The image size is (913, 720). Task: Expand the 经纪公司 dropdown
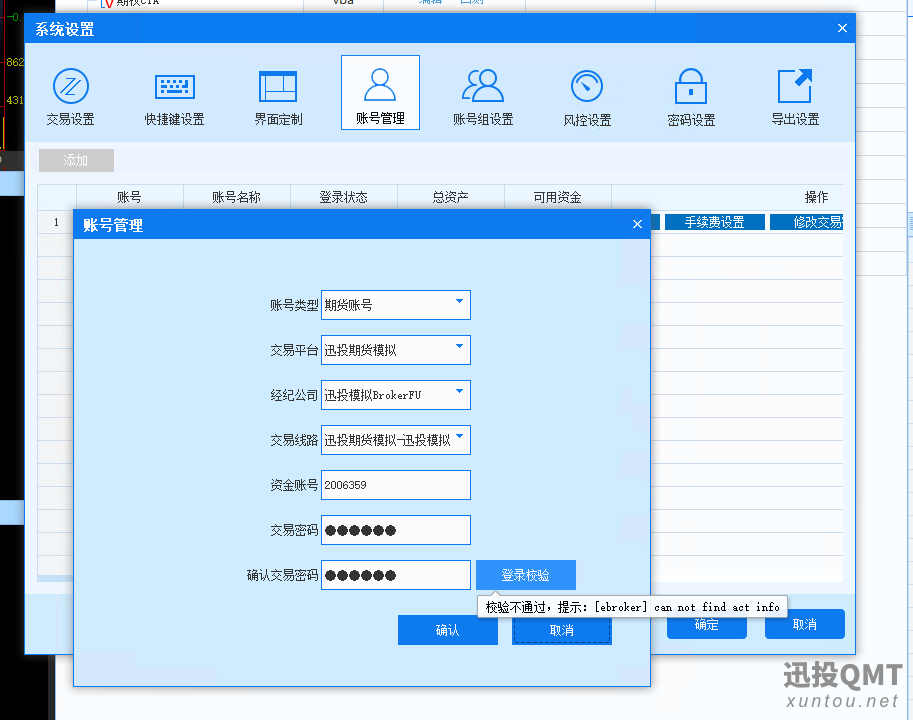pyautogui.click(x=459, y=392)
